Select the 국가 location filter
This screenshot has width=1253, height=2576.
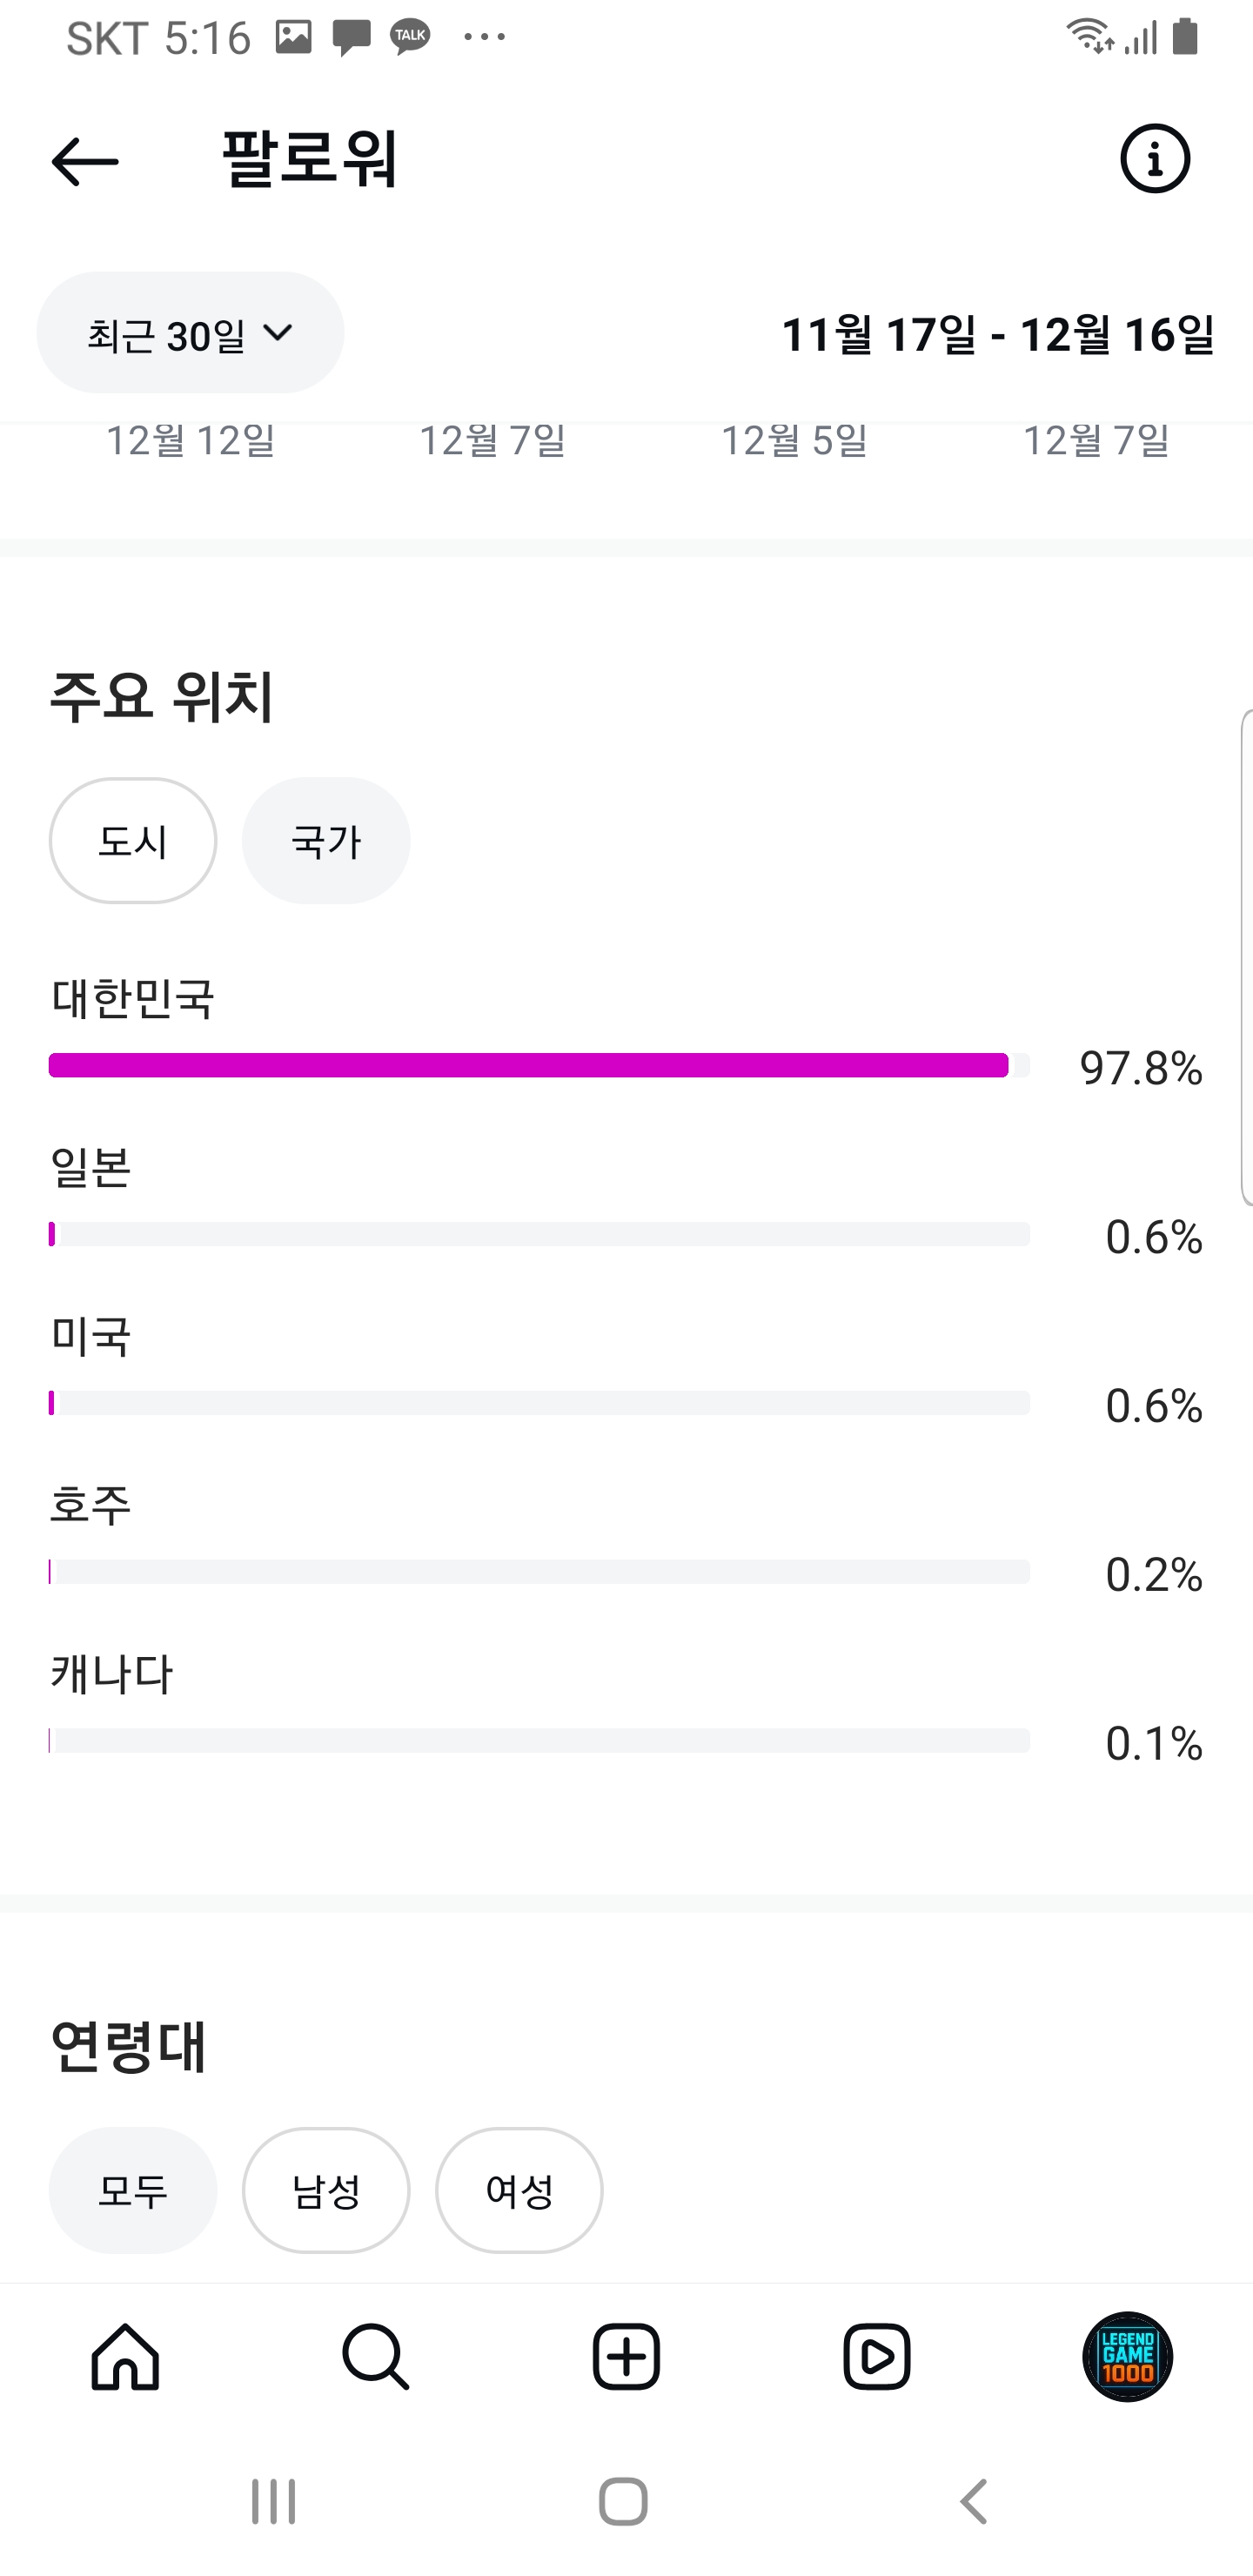pos(326,841)
